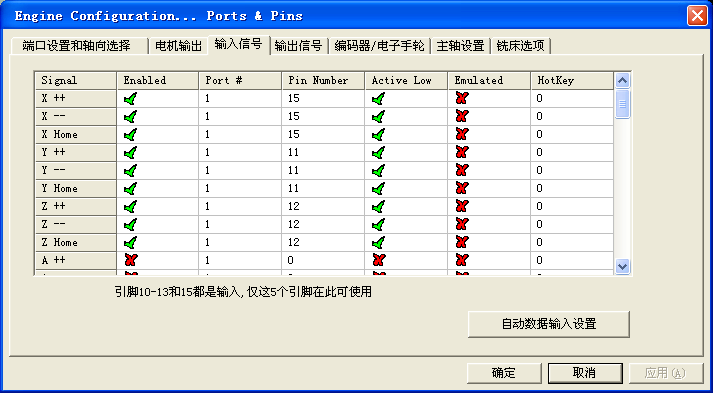The width and height of the screenshot is (713, 393).
Task: Toggle Emulated X for Y Home row
Action: pos(462,188)
